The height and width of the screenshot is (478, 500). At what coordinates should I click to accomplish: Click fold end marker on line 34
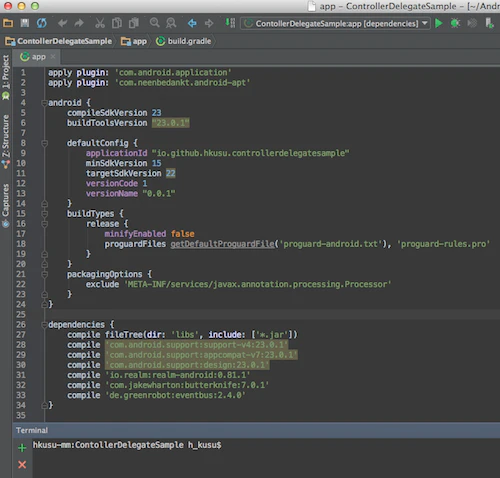point(44,405)
